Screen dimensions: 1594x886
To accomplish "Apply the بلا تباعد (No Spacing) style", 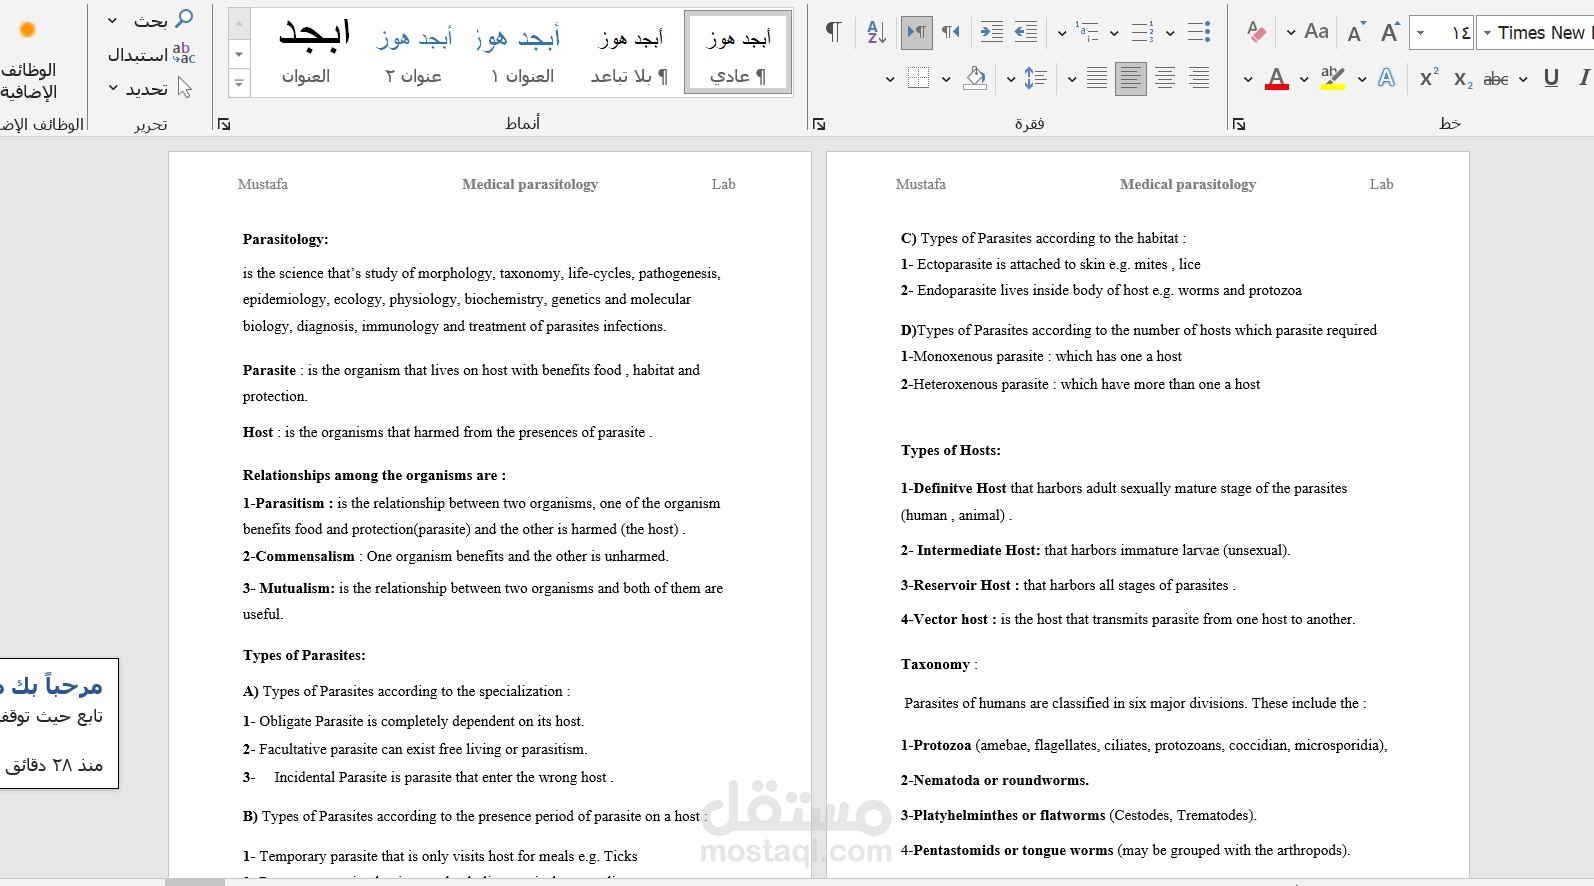I will [630, 52].
